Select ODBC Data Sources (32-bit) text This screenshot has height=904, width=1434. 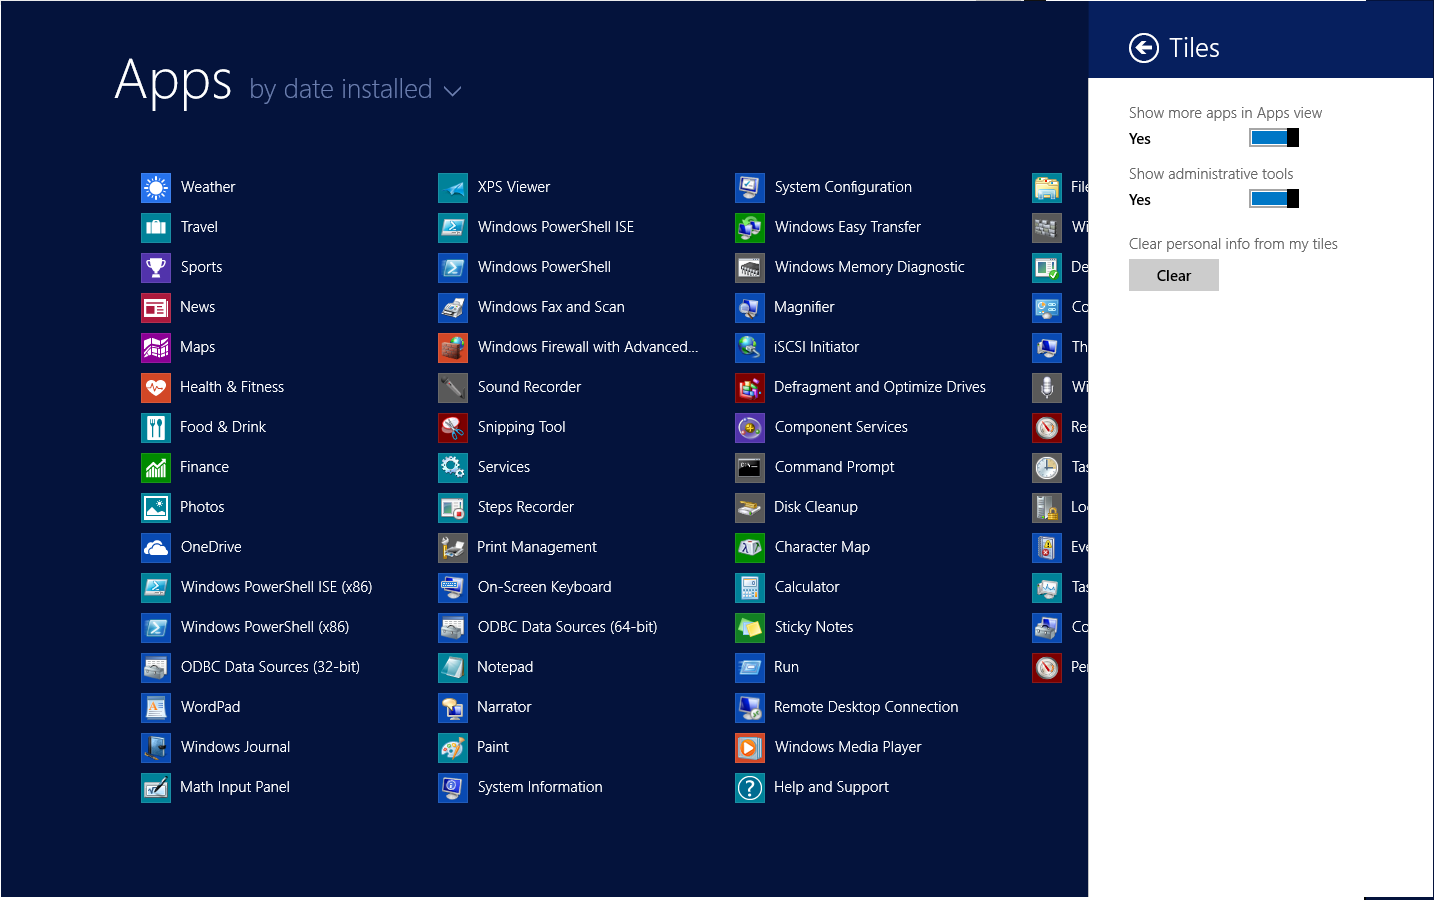[270, 667]
